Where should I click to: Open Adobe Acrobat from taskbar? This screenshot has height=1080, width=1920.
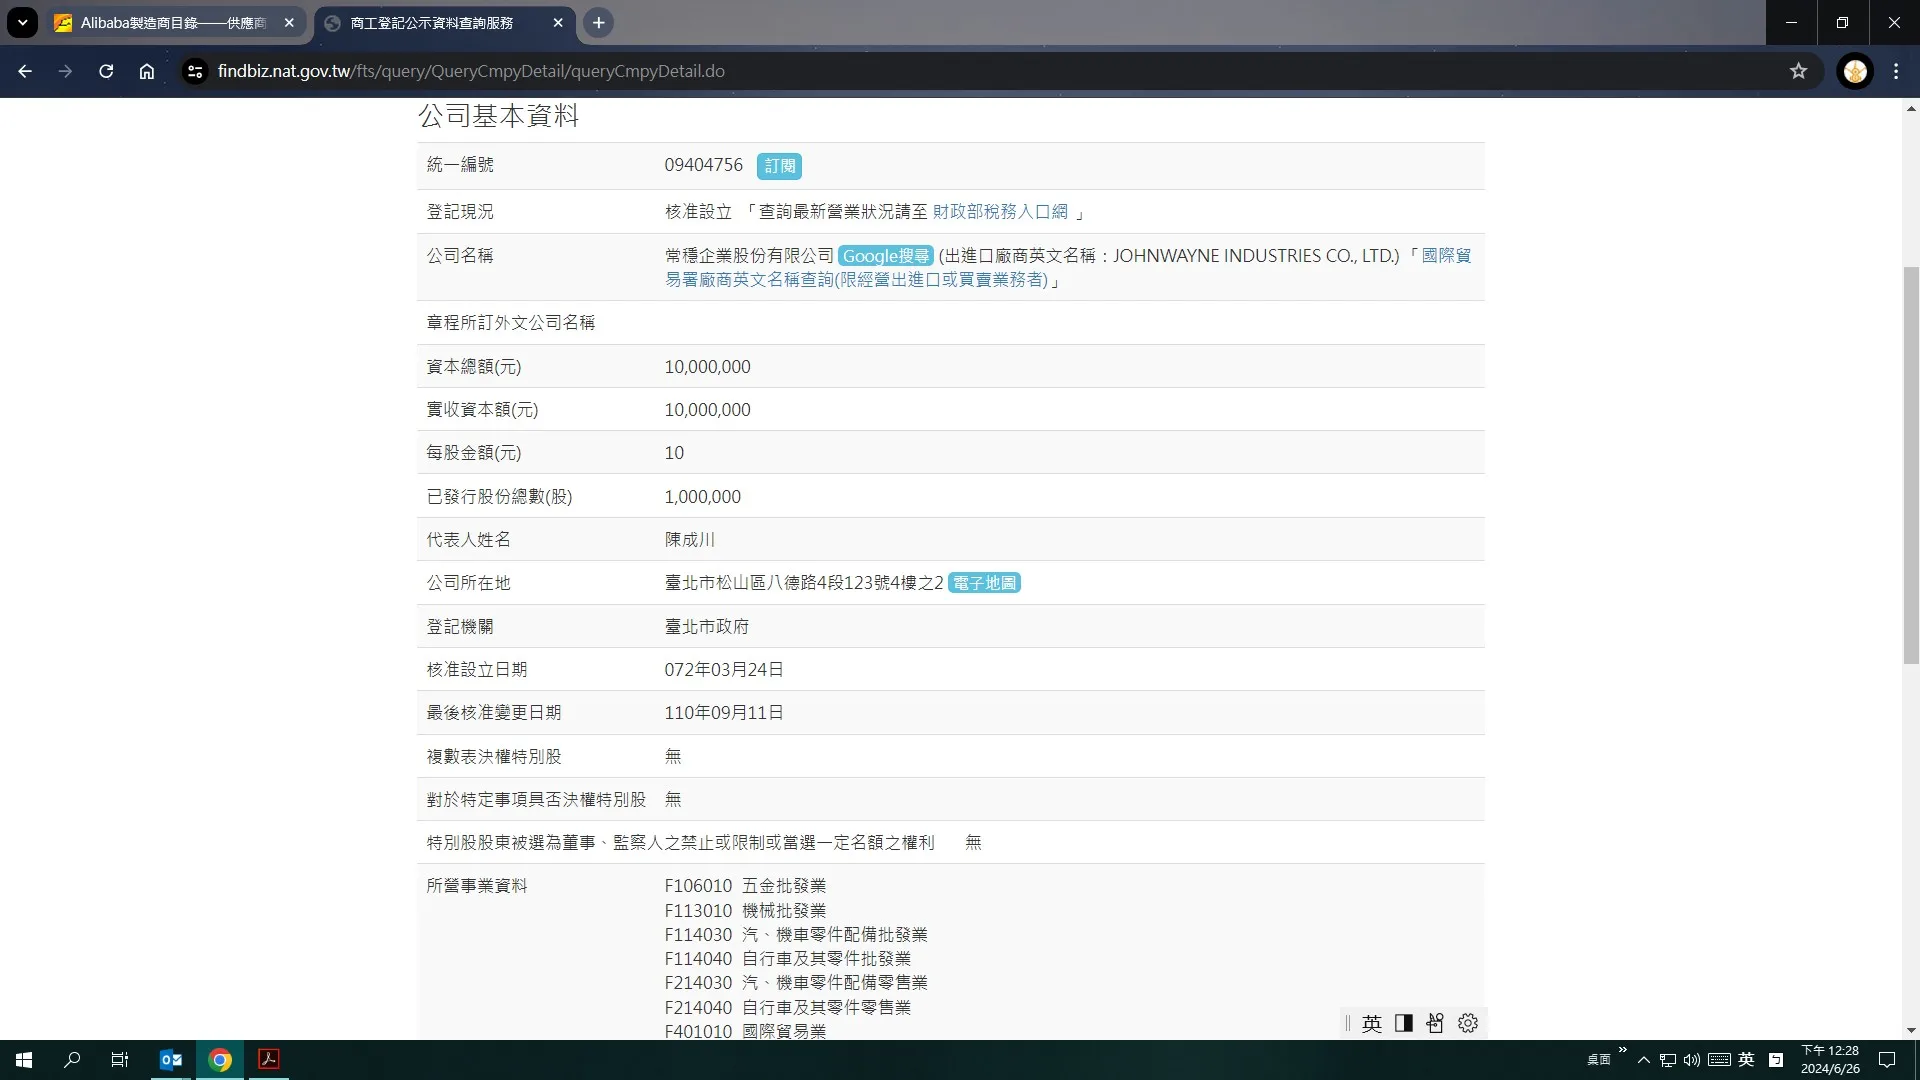point(268,1060)
